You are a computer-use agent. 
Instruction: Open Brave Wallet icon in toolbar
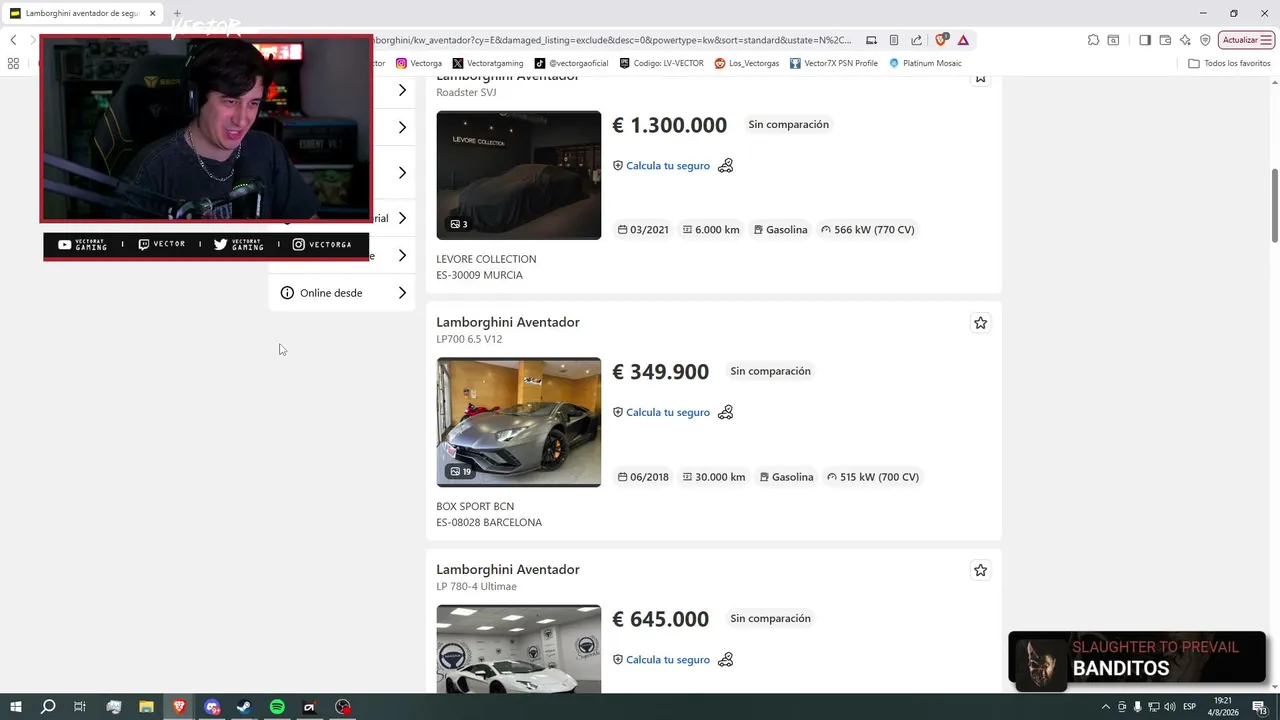1165,40
